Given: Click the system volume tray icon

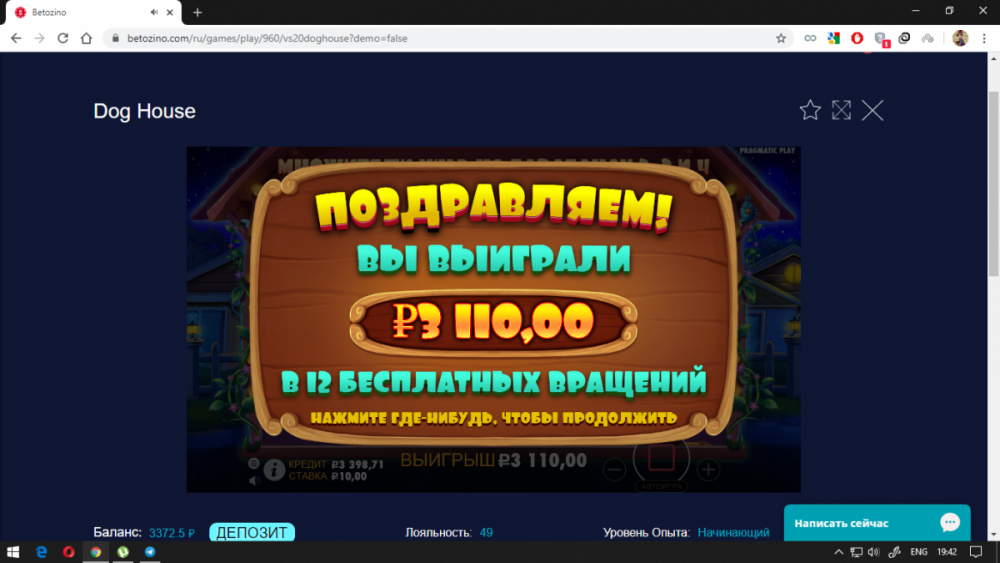Looking at the screenshot, I should pyautogui.click(x=874, y=552).
